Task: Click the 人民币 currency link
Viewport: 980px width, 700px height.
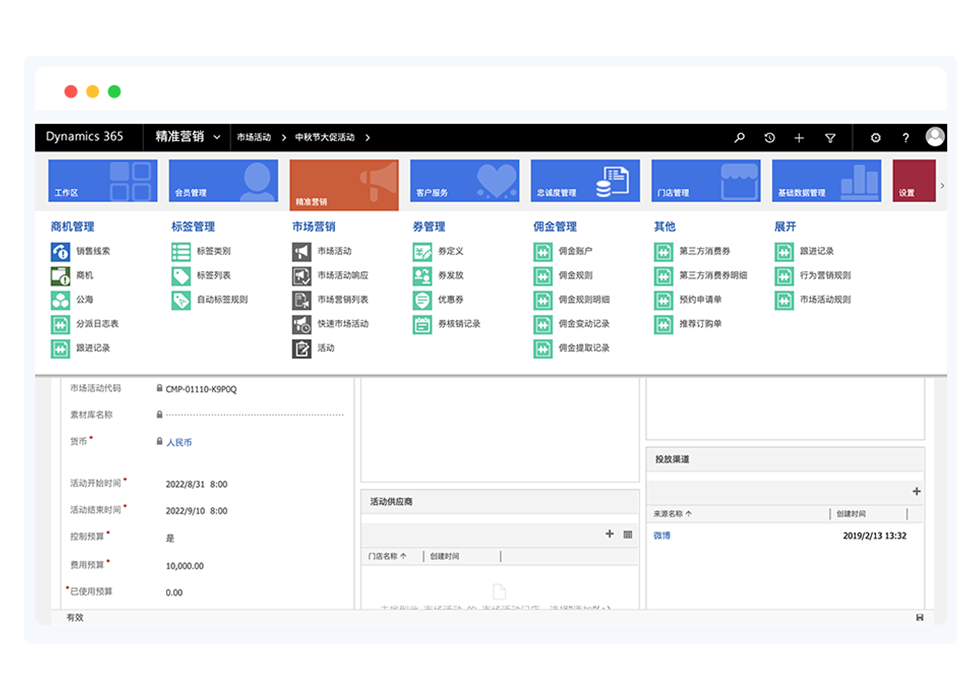Action: [x=179, y=441]
